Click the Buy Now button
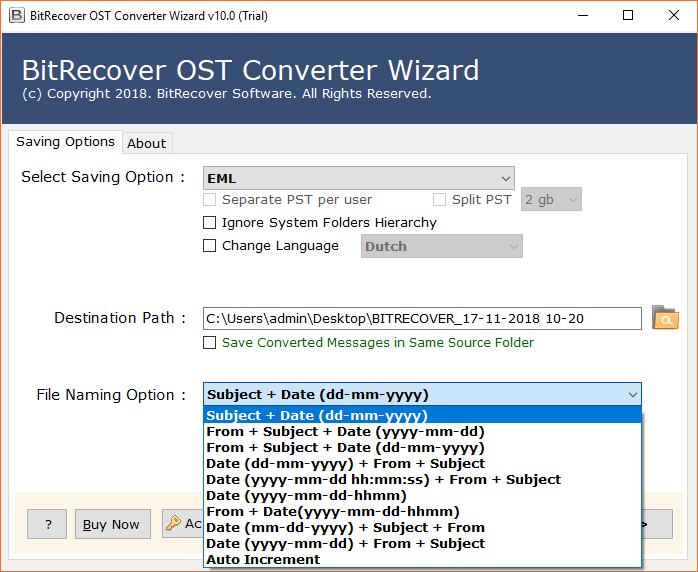The height and width of the screenshot is (572, 698). [x=113, y=524]
